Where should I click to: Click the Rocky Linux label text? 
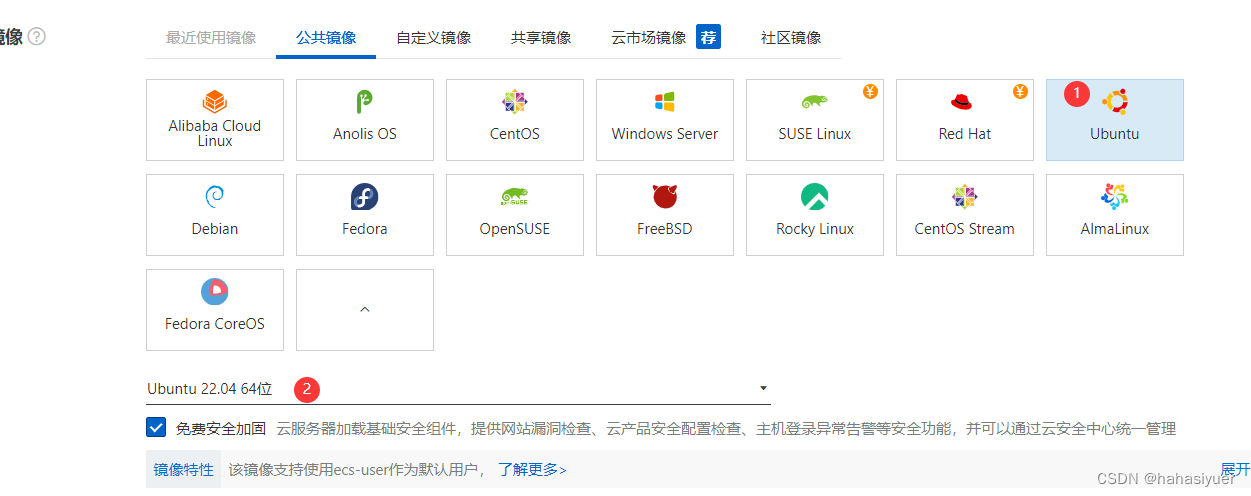coord(815,229)
